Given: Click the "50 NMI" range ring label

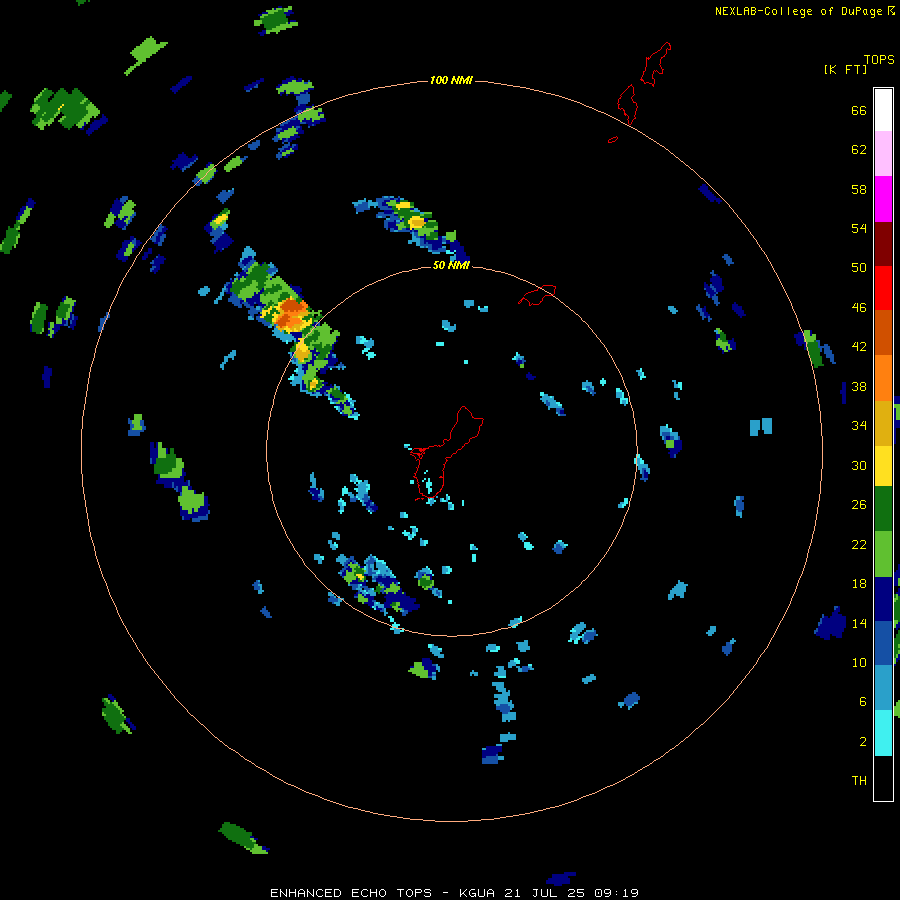Looking at the screenshot, I should tap(451, 265).
